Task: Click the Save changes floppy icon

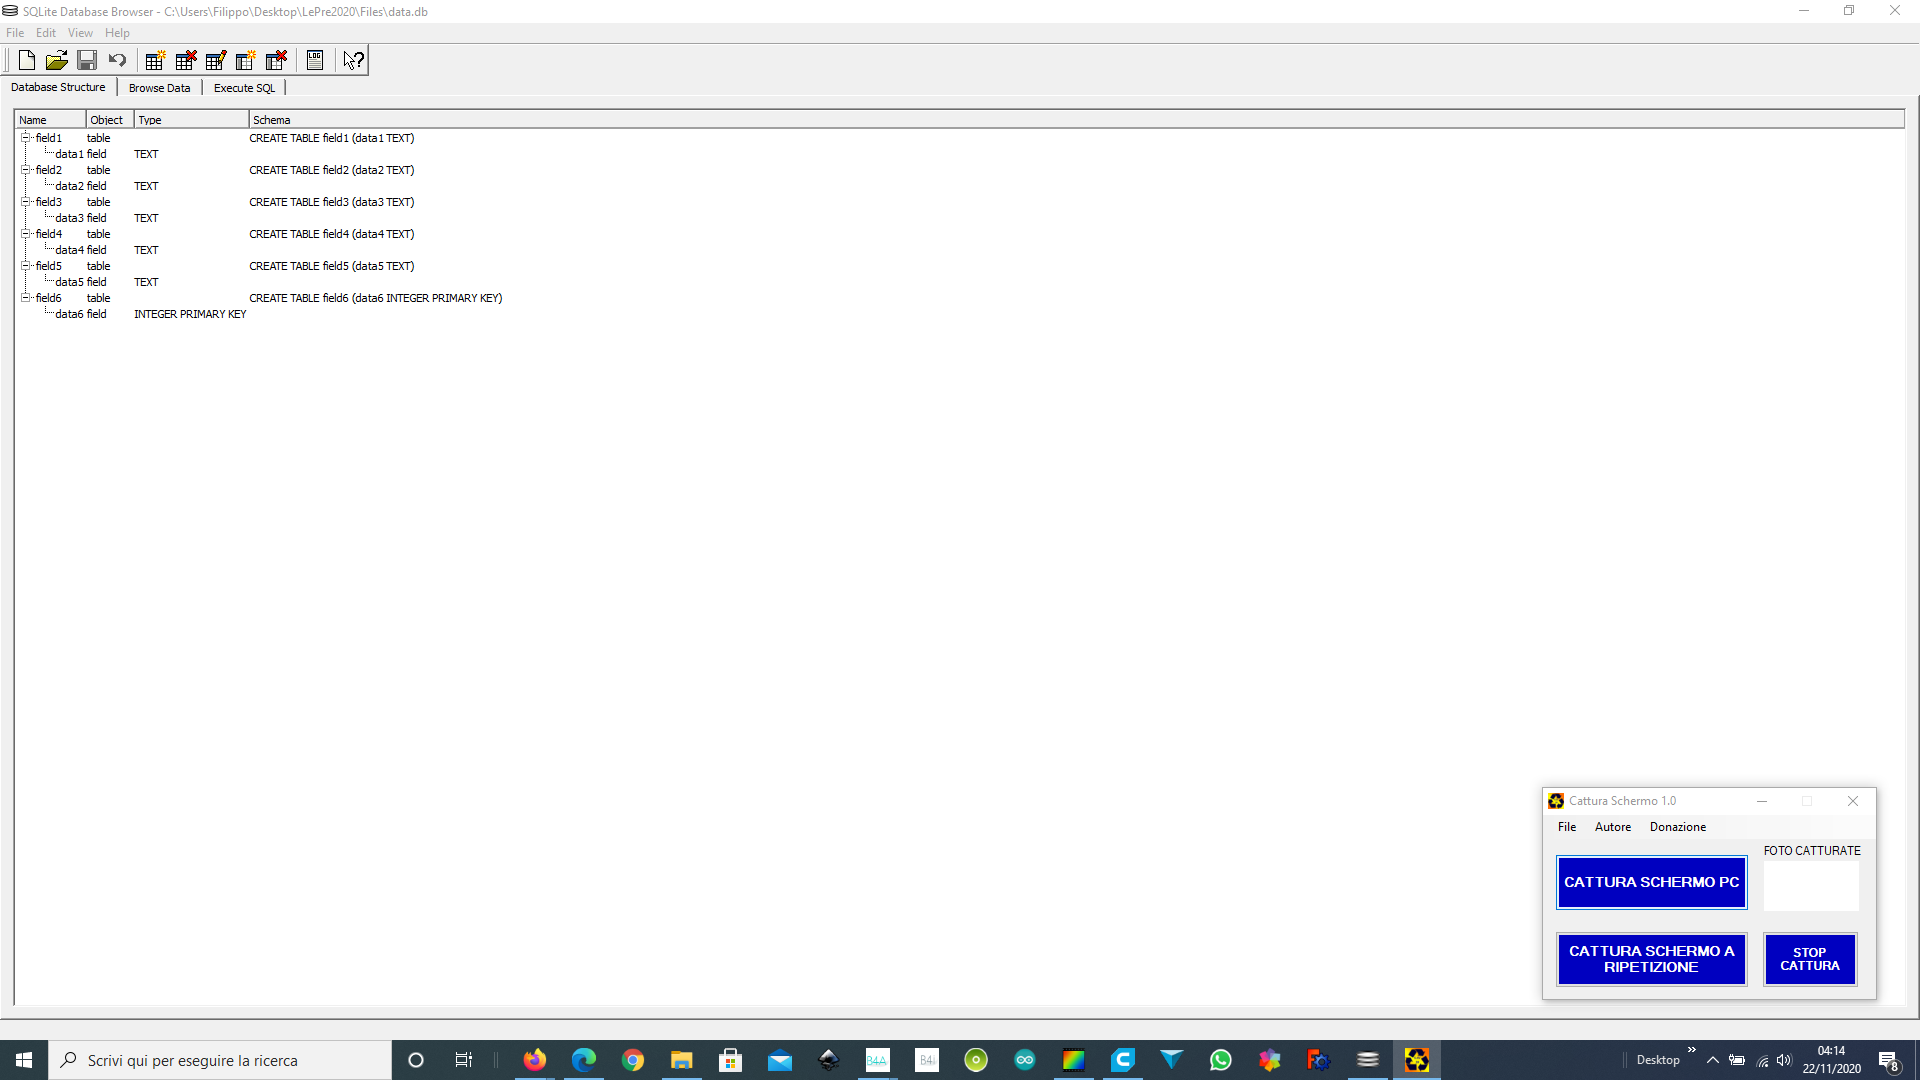Action: tap(87, 60)
